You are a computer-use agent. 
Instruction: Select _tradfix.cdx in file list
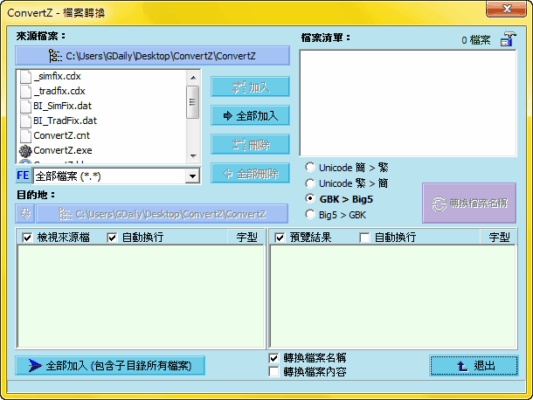(x=59, y=91)
